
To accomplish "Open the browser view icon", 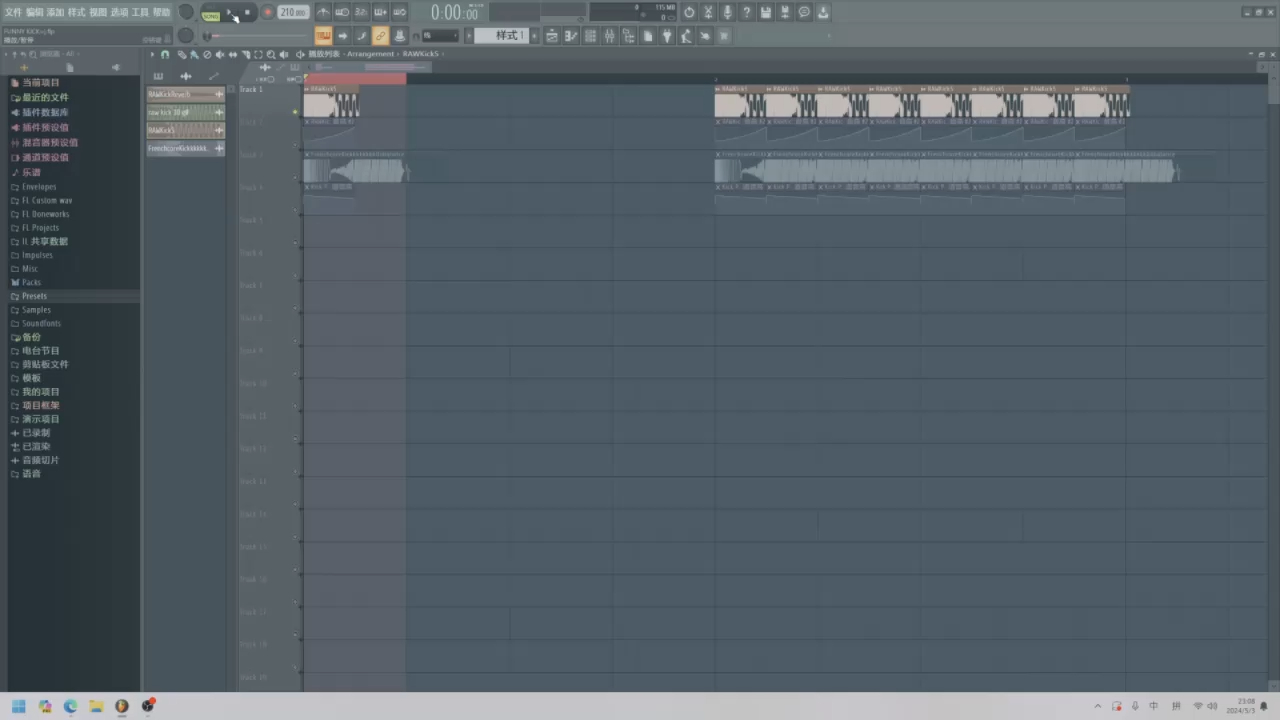I will pyautogui.click(x=628, y=36).
